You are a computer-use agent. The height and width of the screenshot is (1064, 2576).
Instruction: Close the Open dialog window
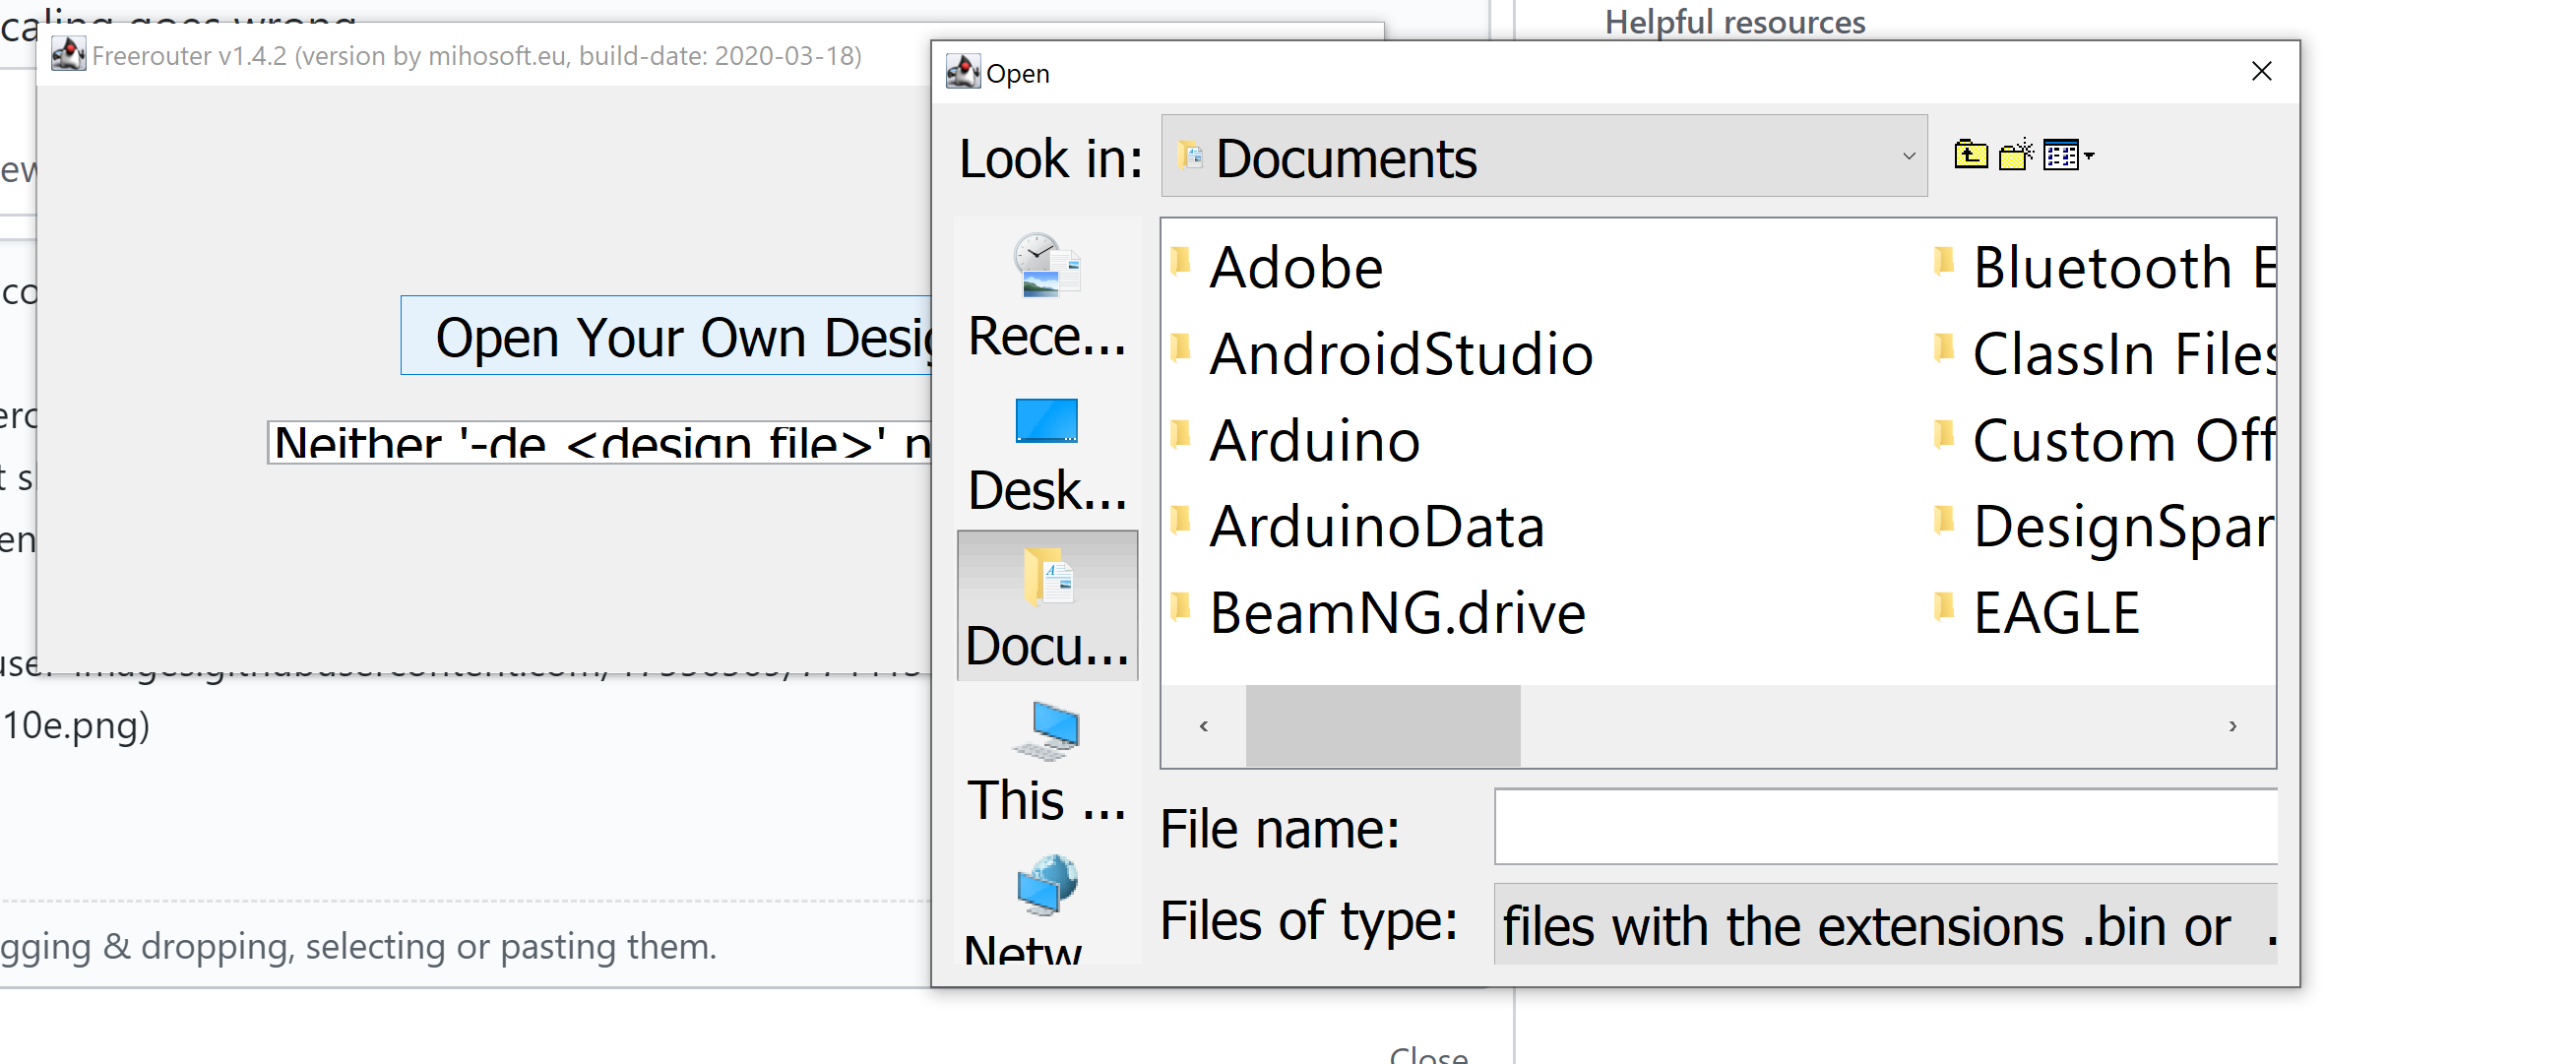[x=2261, y=72]
